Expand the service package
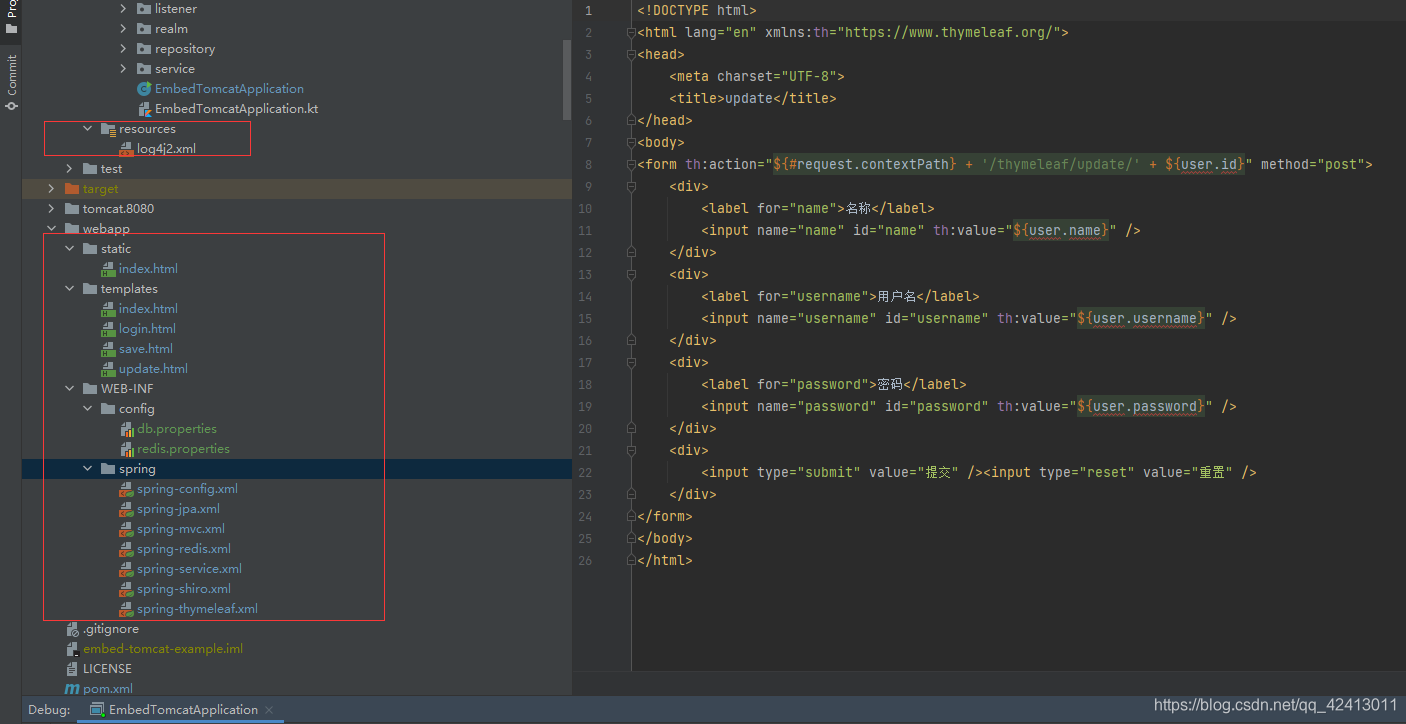The height and width of the screenshot is (724, 1406). [124, 69]
